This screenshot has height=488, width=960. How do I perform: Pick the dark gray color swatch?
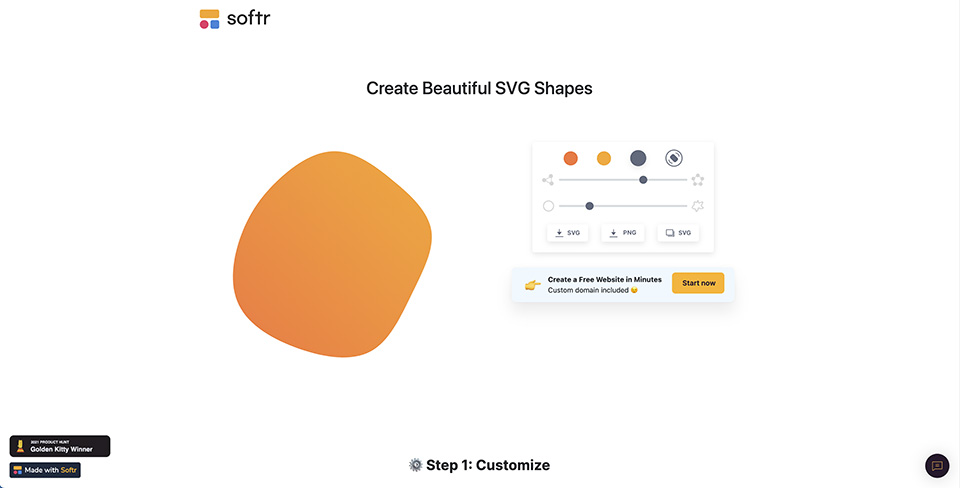click(638, 158)
